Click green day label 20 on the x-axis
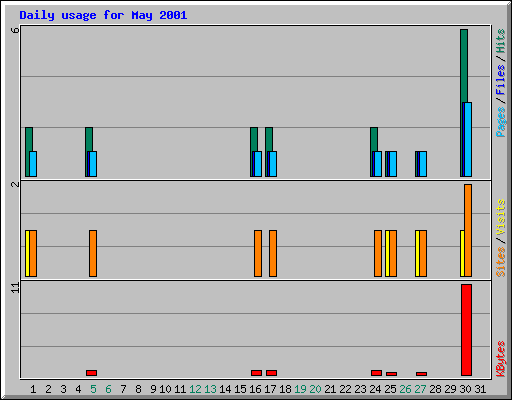Screen dimensions: 512x400 point(315,389)
